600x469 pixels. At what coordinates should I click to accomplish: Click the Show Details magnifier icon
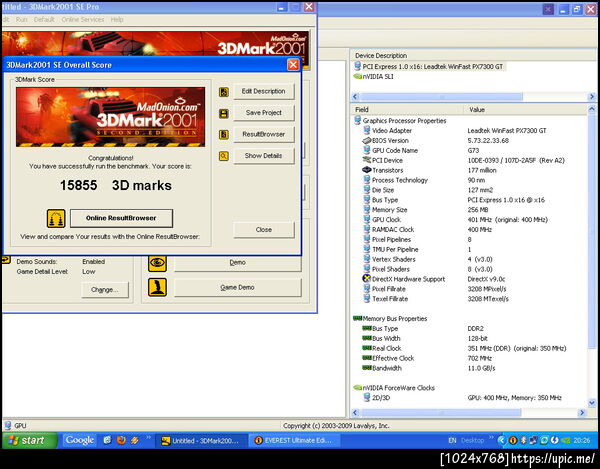[223, 156]
